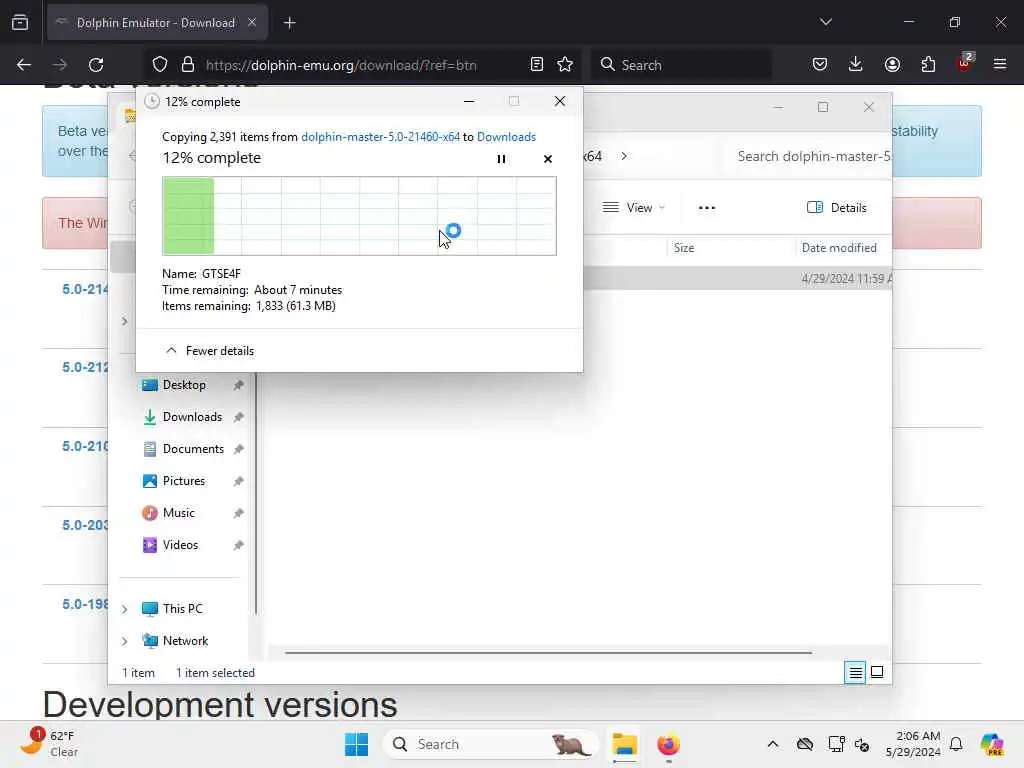Open Desktop in File Explorer sidebar
The height and width of the screenshot is (768, 1024).
184,385
